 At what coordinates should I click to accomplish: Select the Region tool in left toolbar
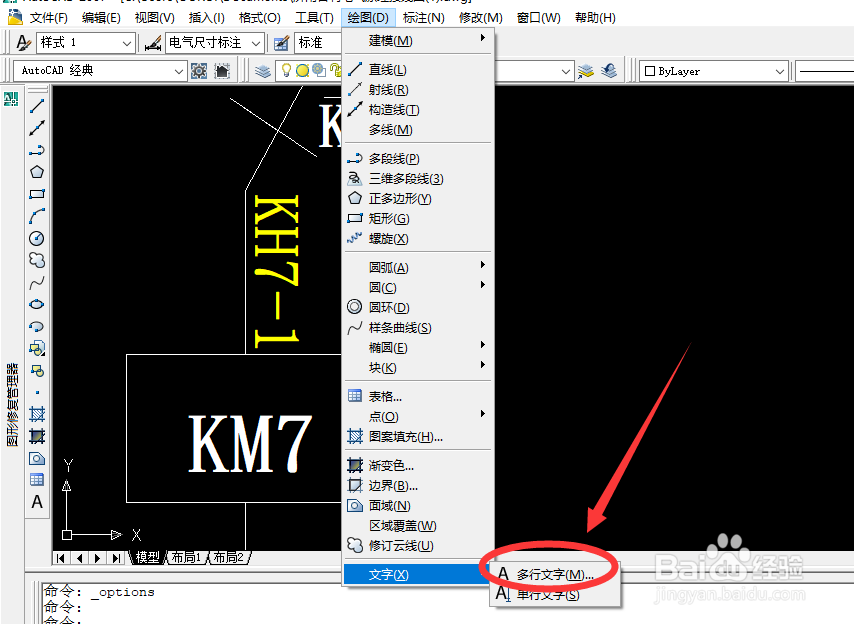[37, 458]
